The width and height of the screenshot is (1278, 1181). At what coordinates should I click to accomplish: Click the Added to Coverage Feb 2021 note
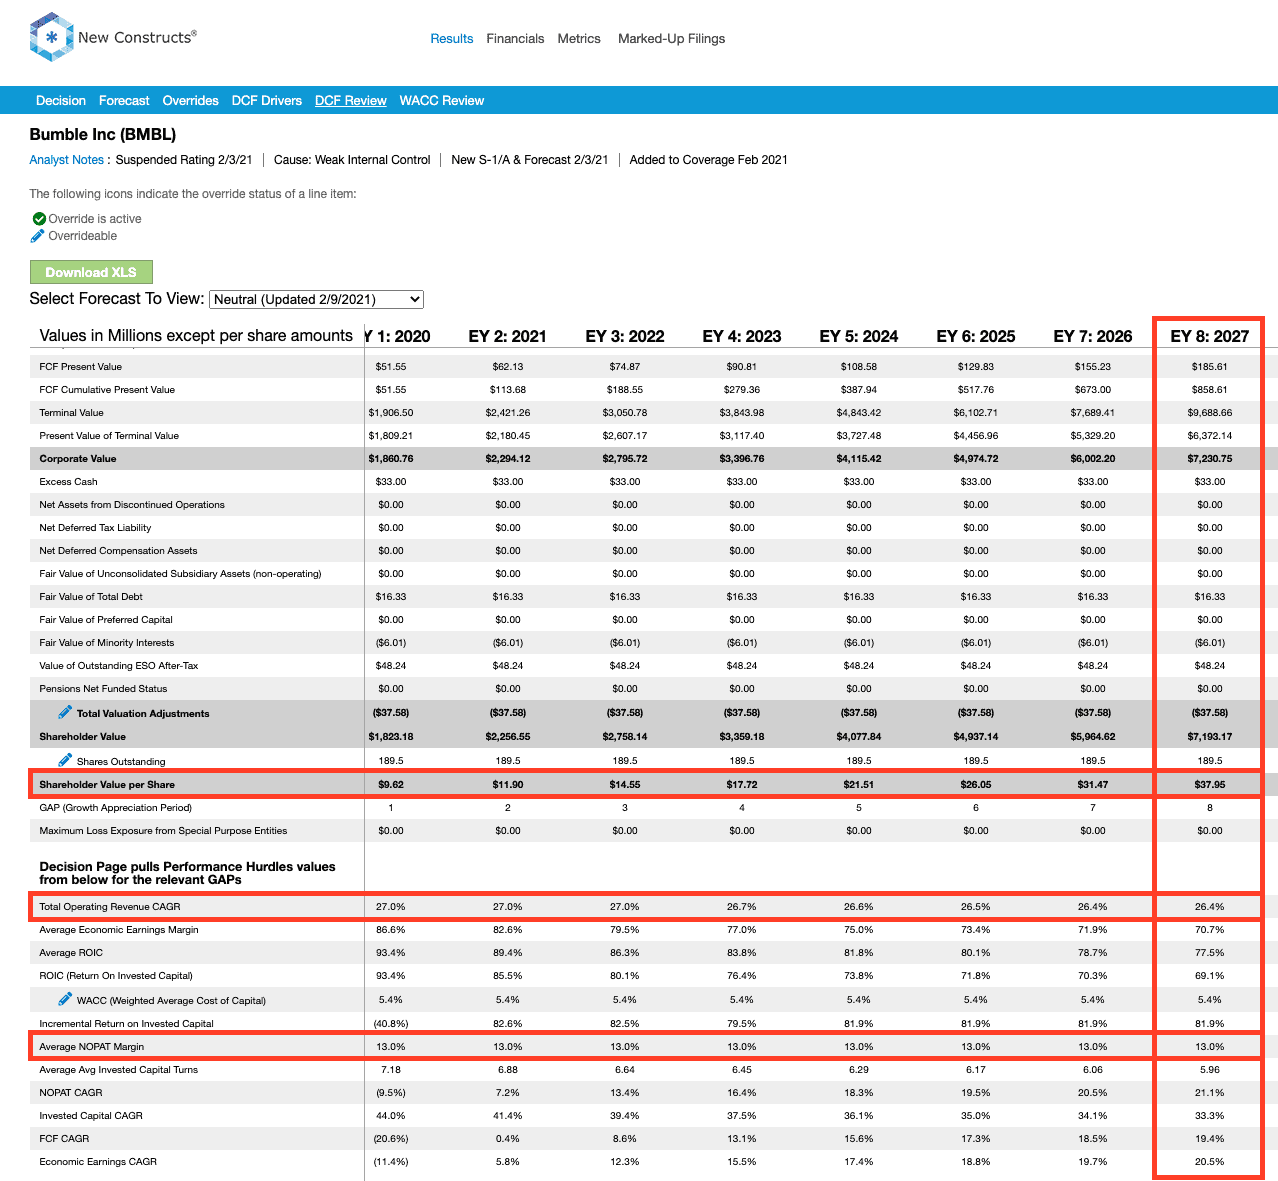point(709,160)
